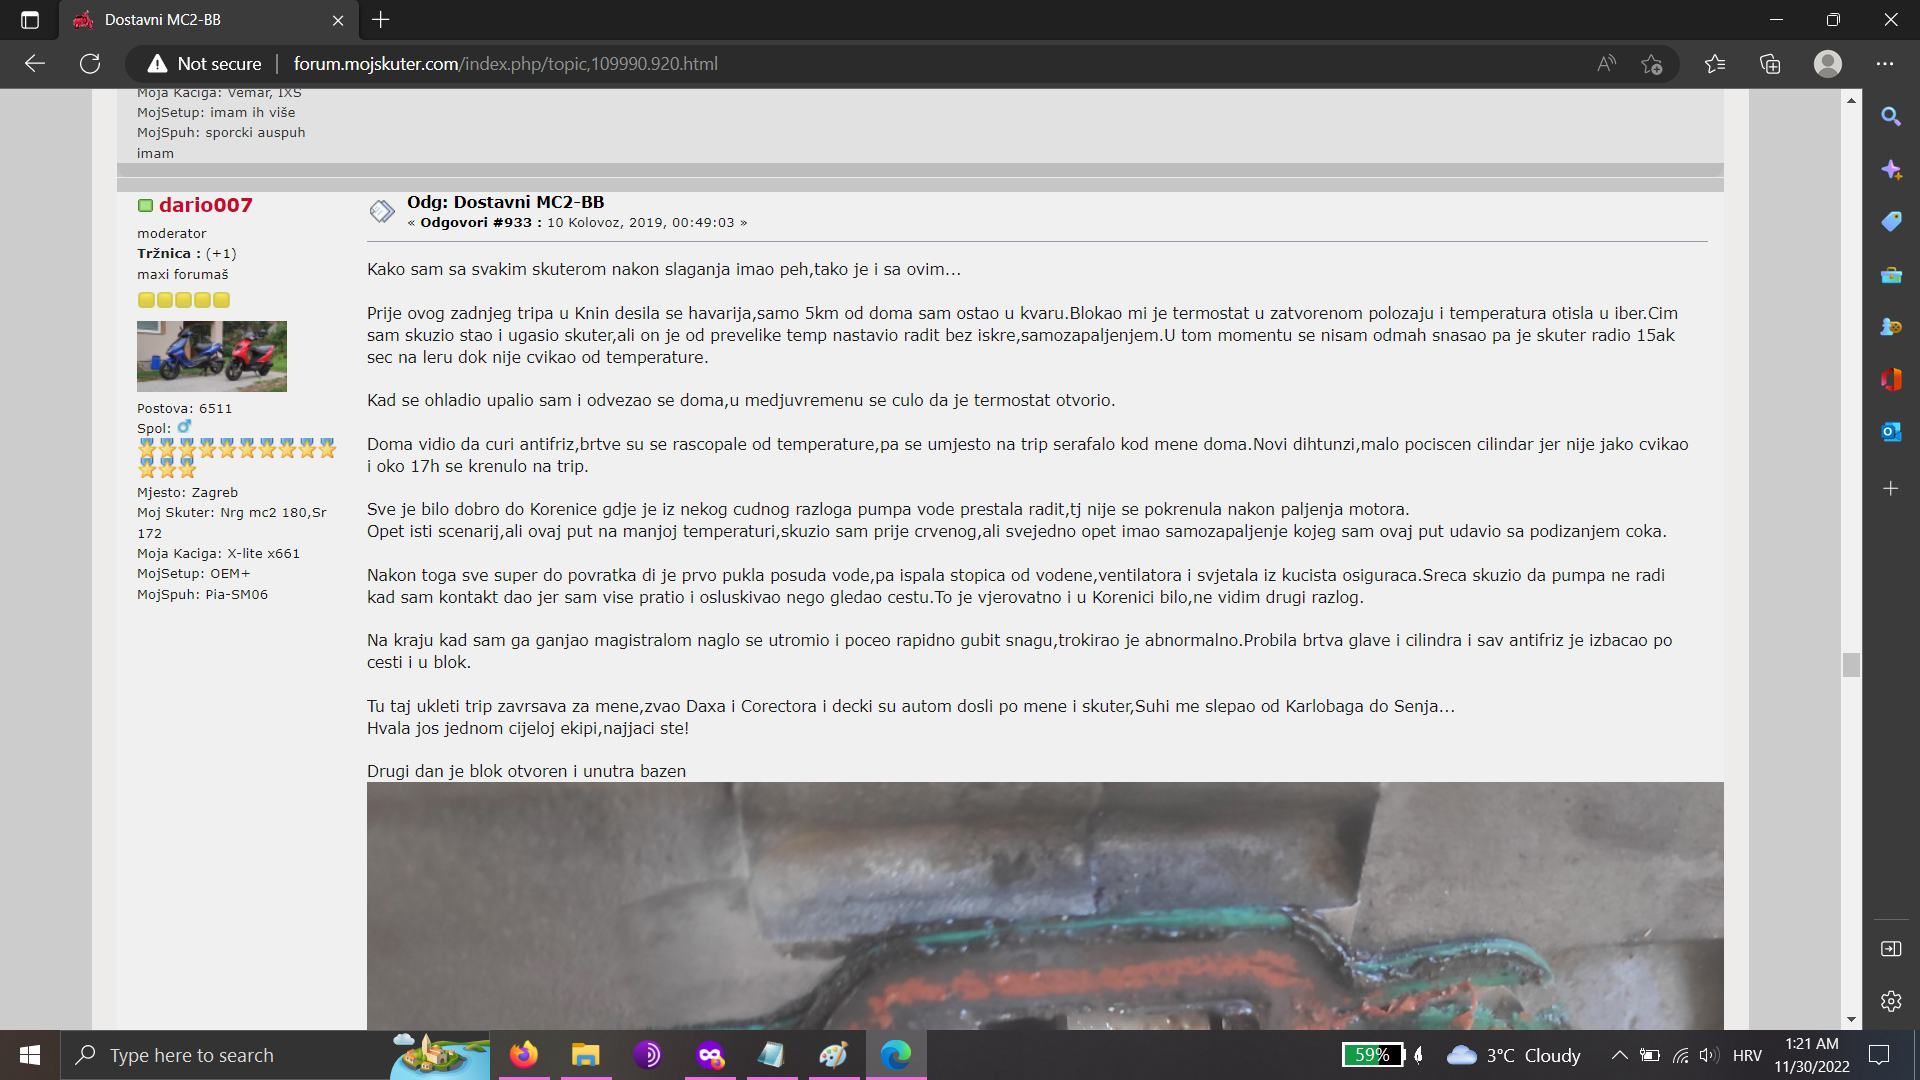Click the scrollbar down arrow

pyautogui.click(x=1851, y=1020)
